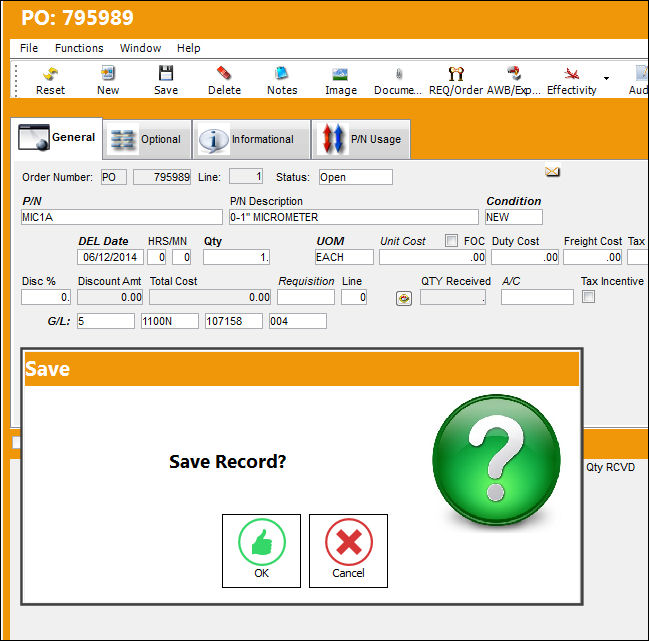Click the G/L field containing 5
The height and width of the screenshot is (641, 649).
[106, 321]
